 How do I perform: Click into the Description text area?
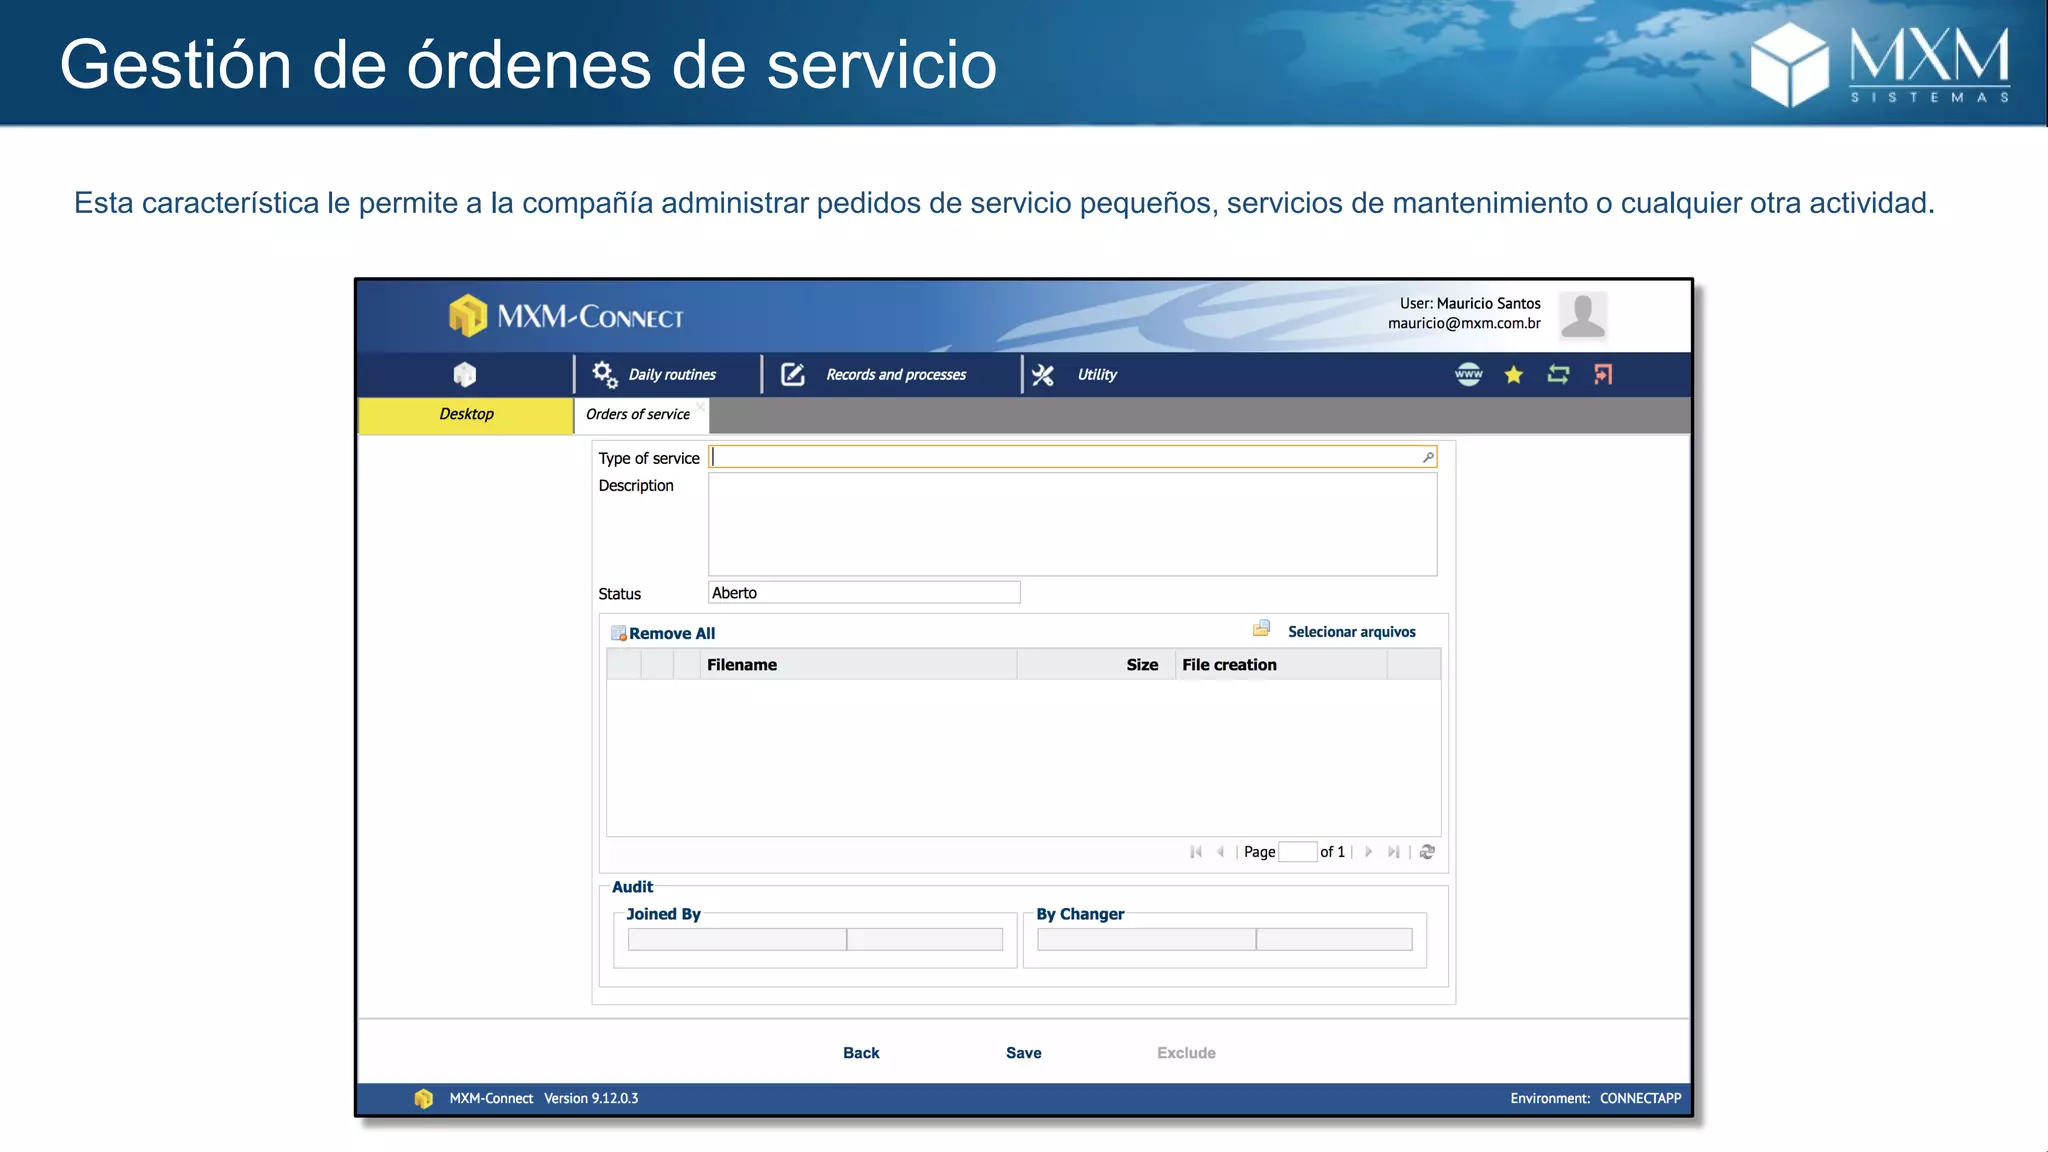coord(1073,524)
